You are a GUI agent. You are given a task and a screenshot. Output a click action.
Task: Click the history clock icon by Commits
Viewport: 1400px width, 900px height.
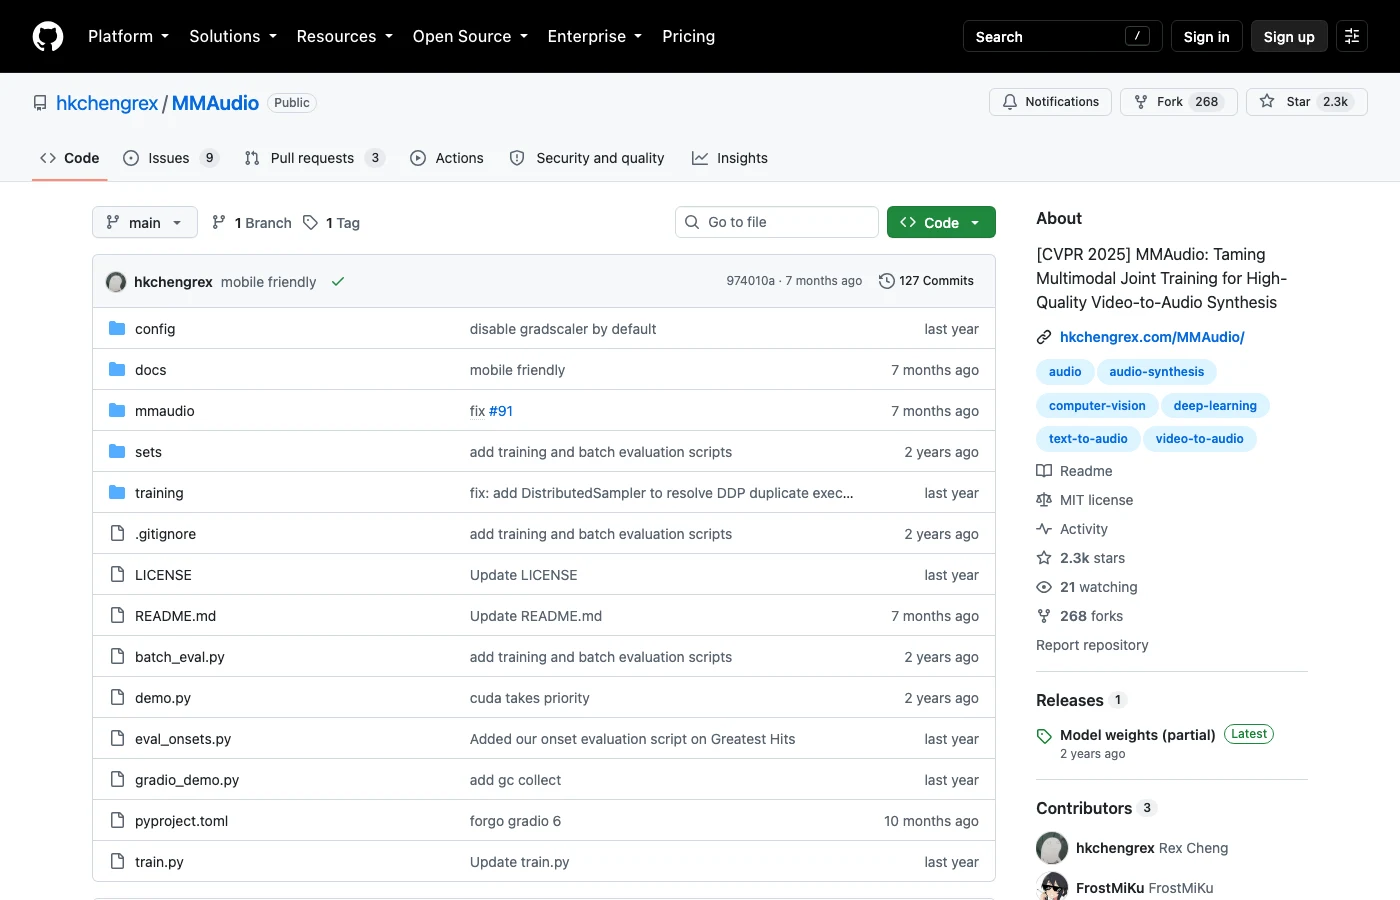[886, 281]
